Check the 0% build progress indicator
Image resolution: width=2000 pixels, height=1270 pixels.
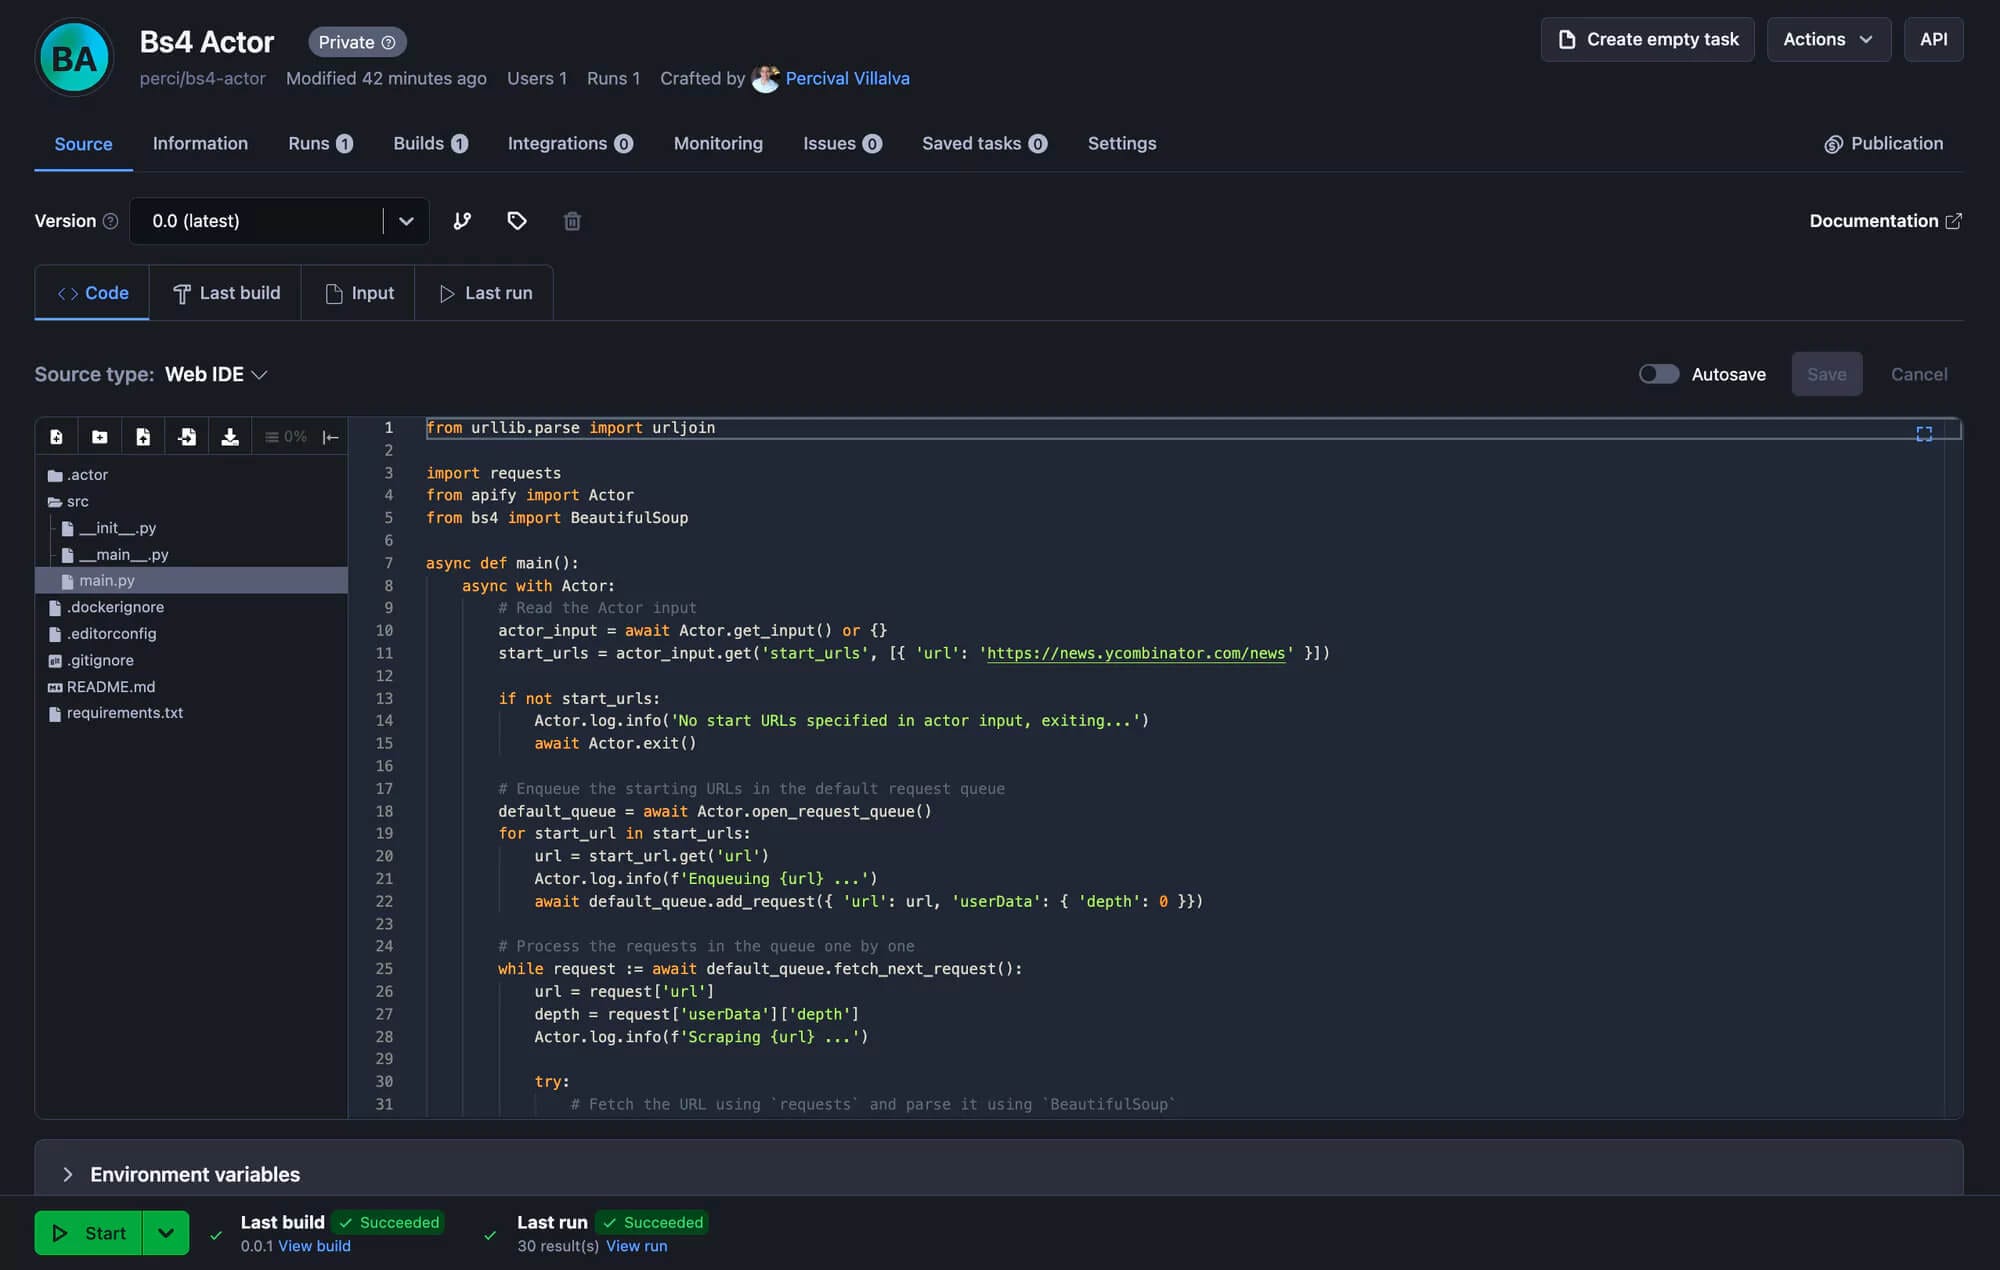point(287,436)
